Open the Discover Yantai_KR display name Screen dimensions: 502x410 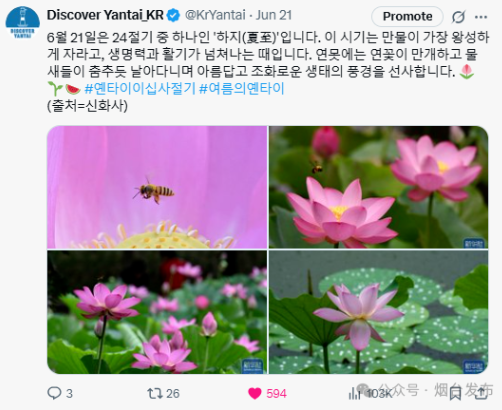tap(105, 15)
